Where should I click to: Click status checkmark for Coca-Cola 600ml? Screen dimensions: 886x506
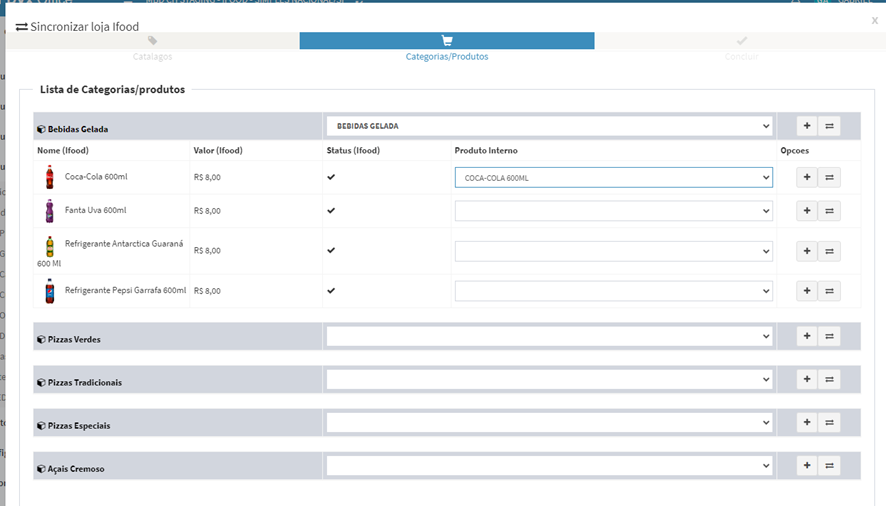click(331, 177)
